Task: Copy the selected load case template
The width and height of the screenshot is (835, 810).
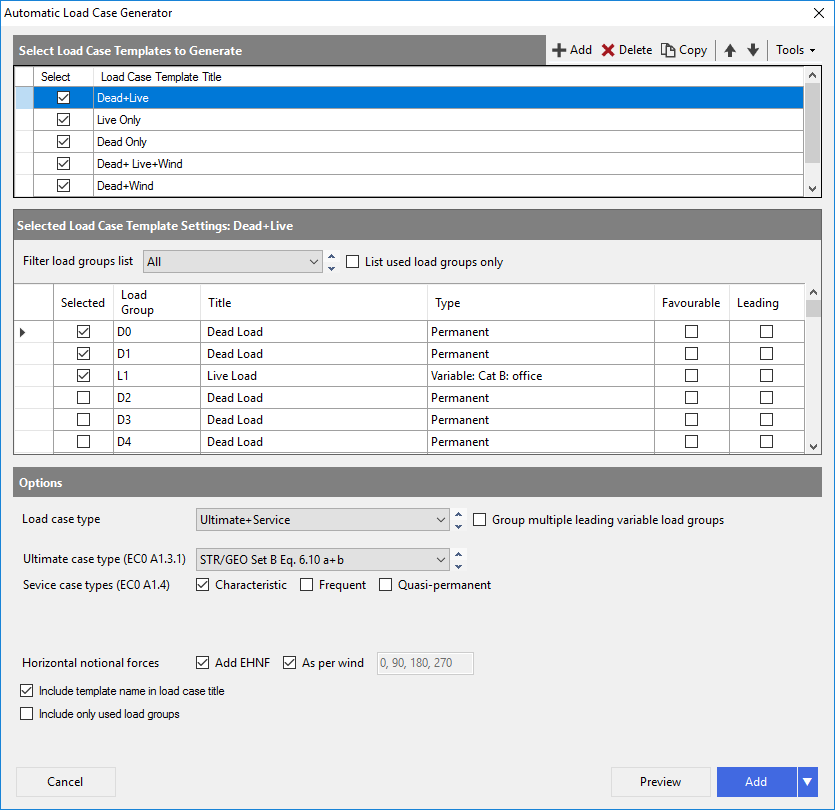Action: (684, 50)
